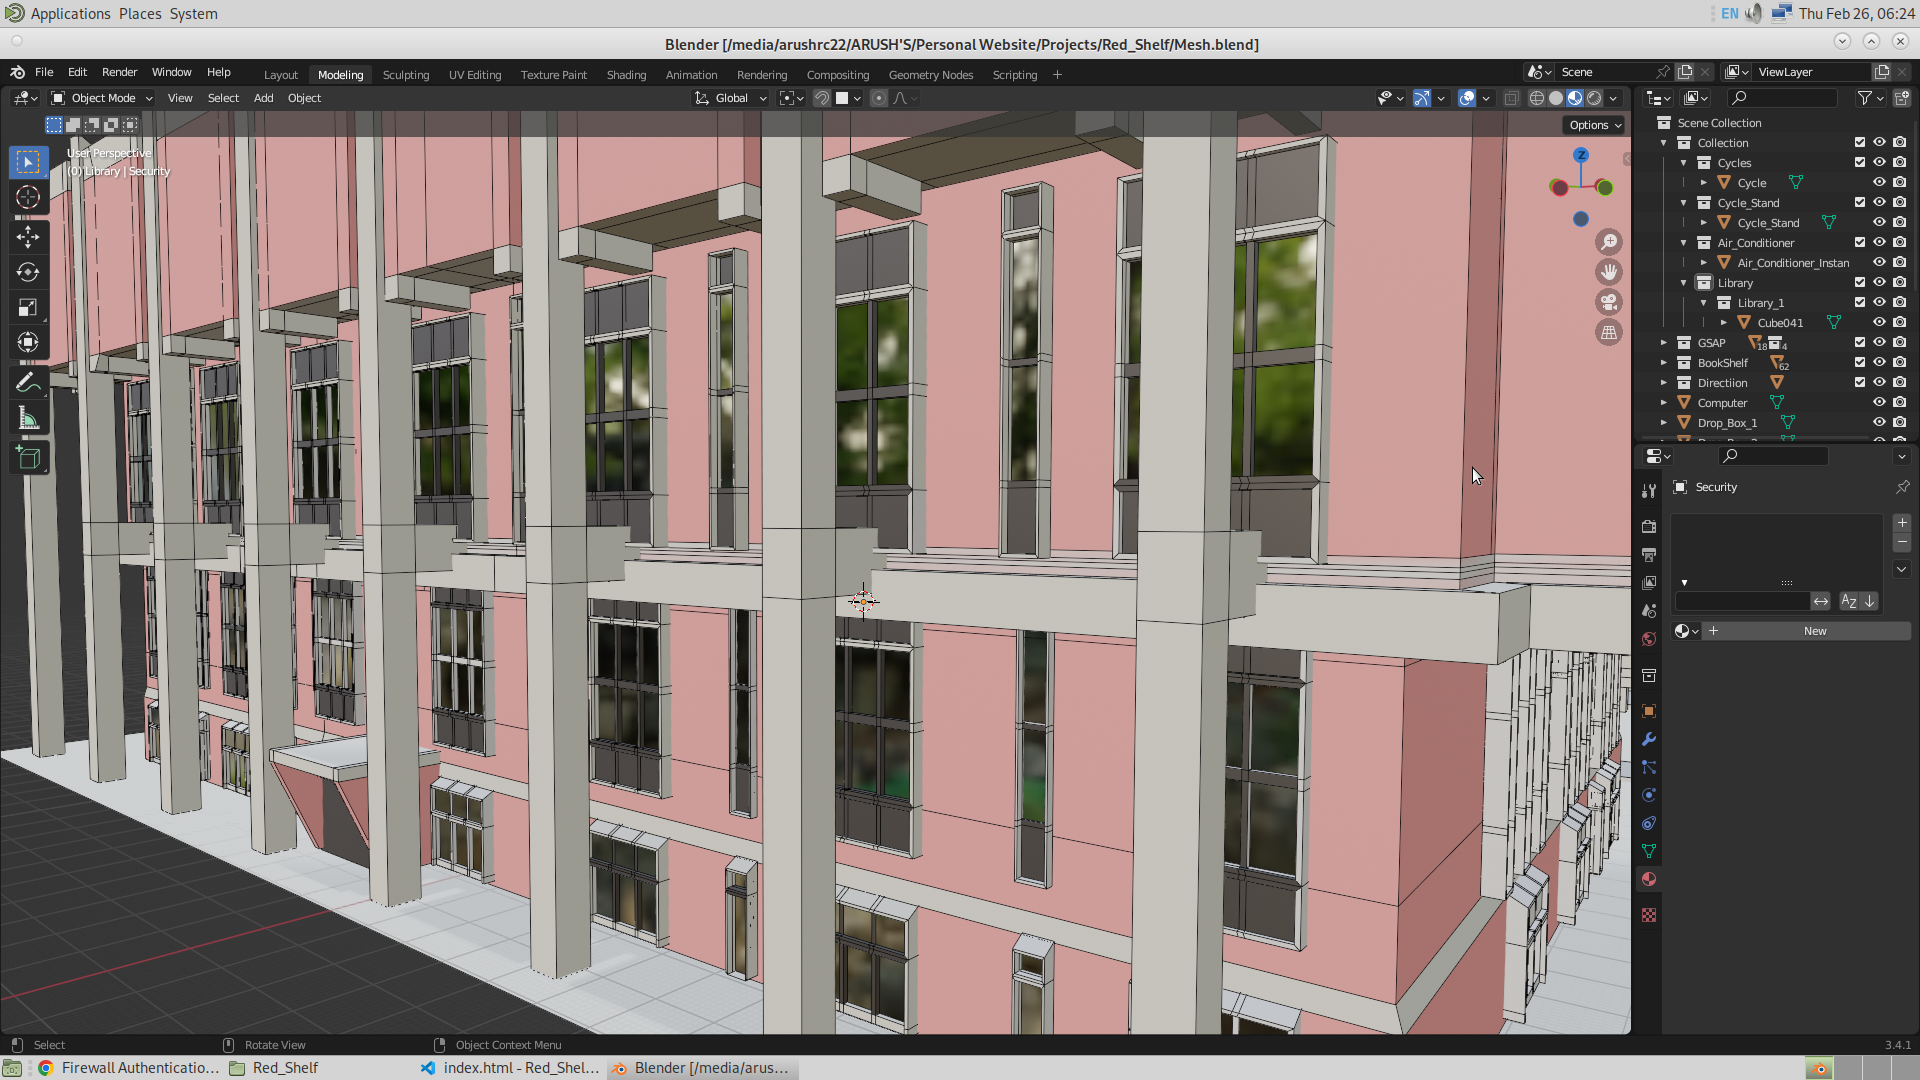Open the Modifier Properties wrench tab
Image resolution: width=1920 pixels, height=1080 pixels.
click(x=1649, y=739)
